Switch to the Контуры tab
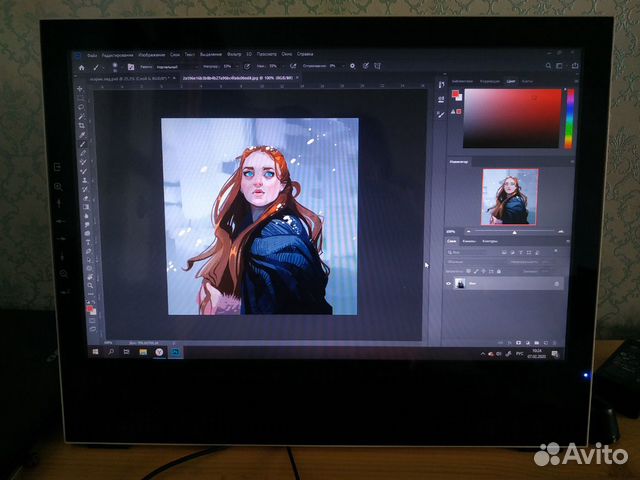Image resolution: width=640 pixels, height=480 pixels. click(490, 241)
